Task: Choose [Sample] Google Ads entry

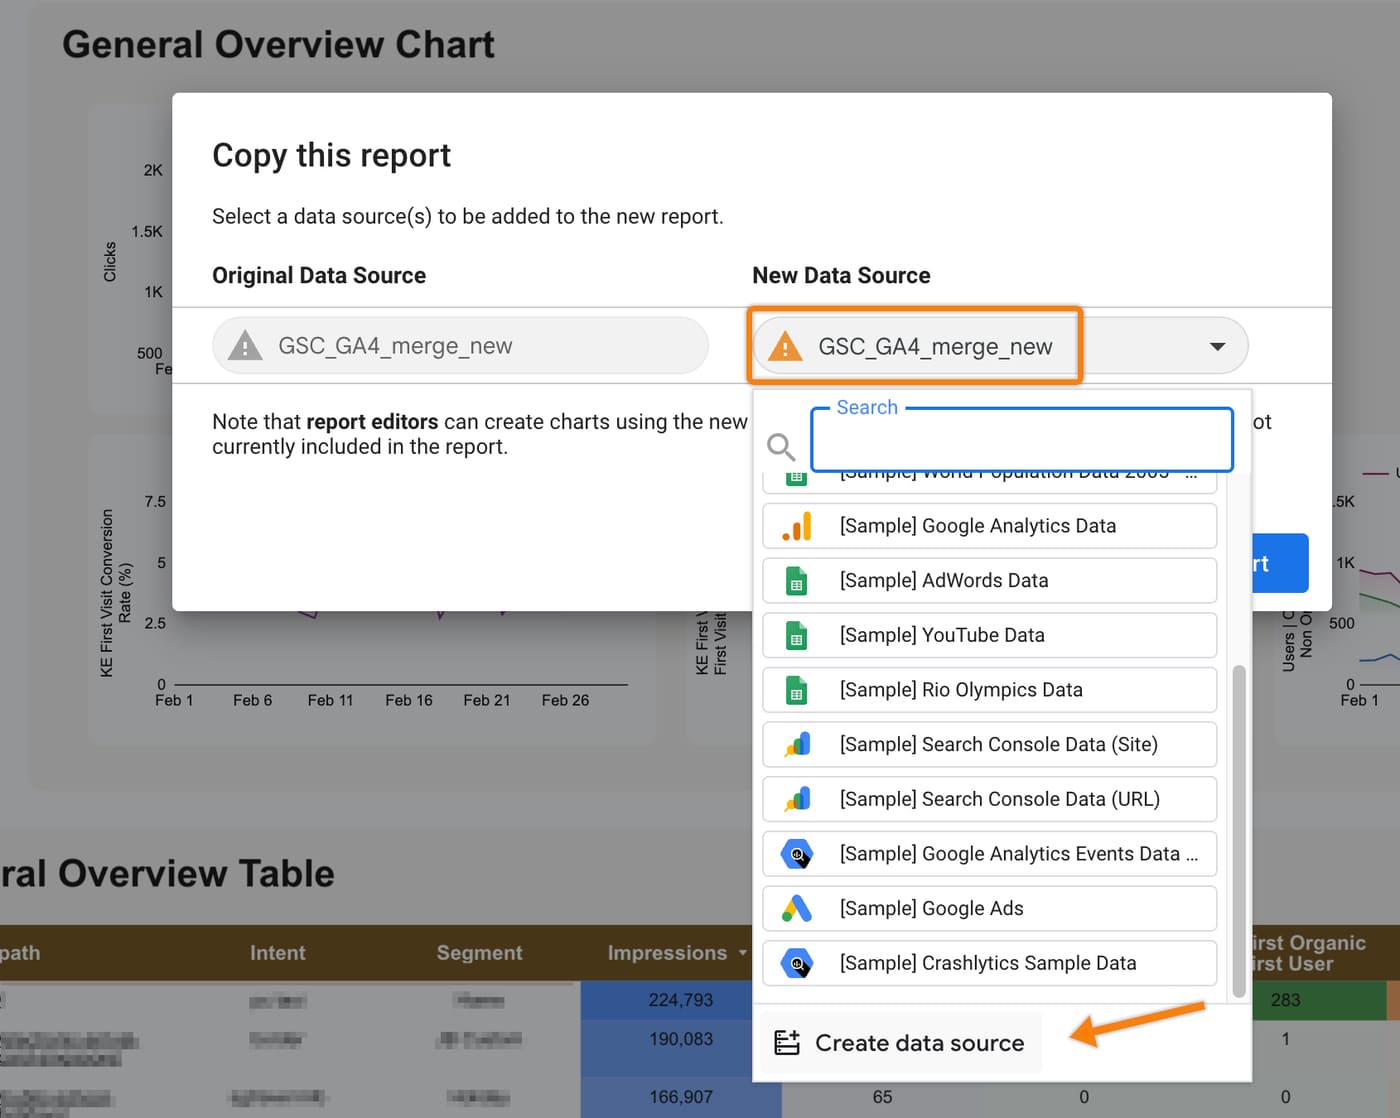Action: pyautogui.click(x=989, y=908)
